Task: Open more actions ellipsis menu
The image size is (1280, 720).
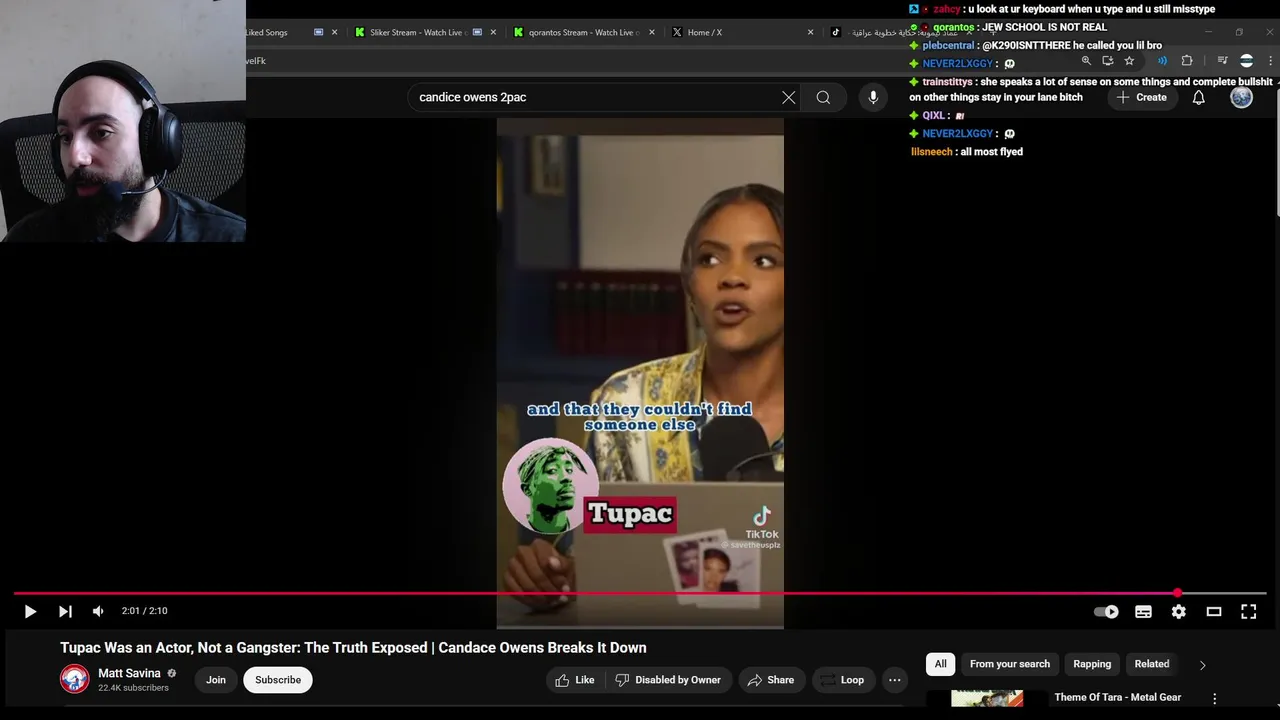Action: click(x=895, y=680)
